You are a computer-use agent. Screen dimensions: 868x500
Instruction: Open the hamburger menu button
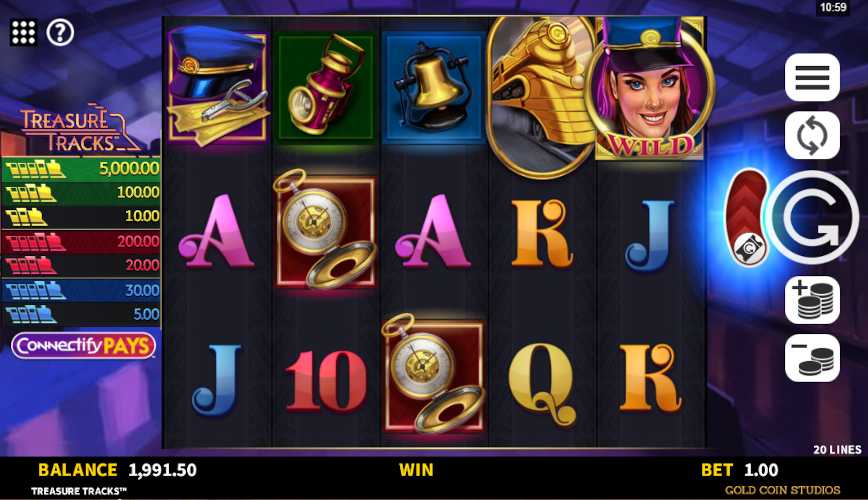point(812,78)
